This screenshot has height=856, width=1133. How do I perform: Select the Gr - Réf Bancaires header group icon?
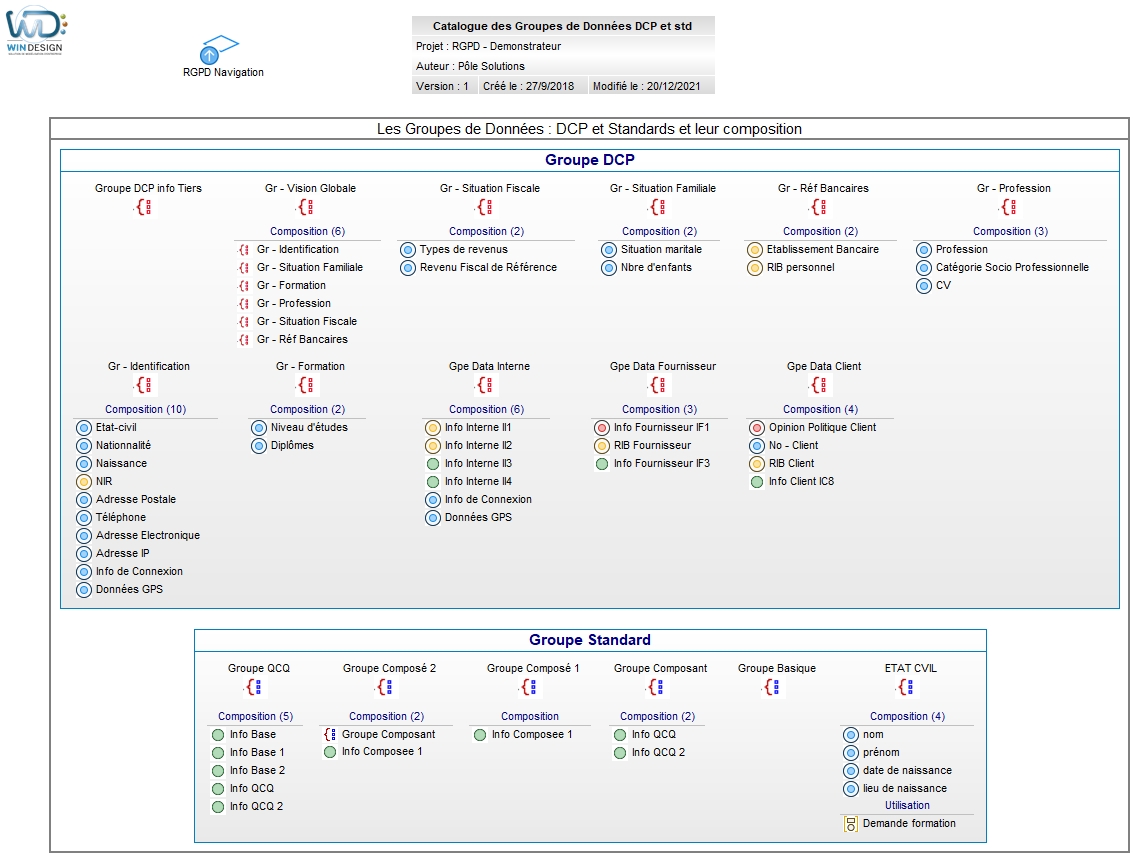pyautogui.click(x=819, y=207)
